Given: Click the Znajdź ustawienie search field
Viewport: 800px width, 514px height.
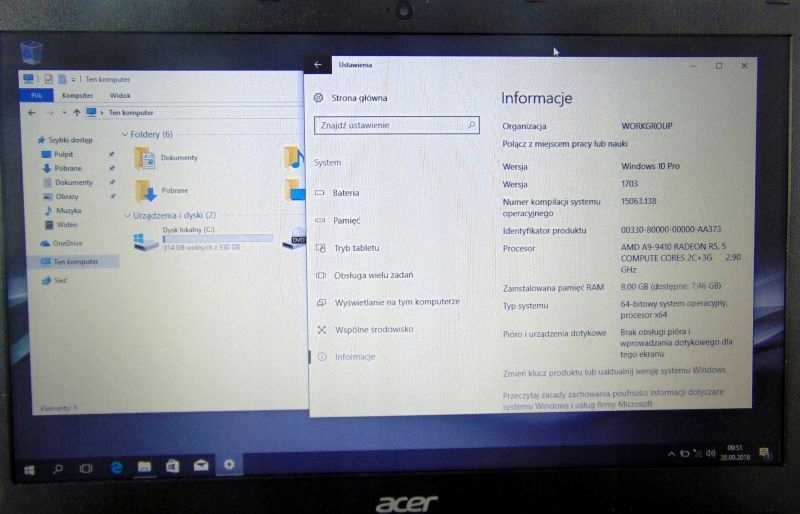Looking at the screenshot, I should coord(397,125).
